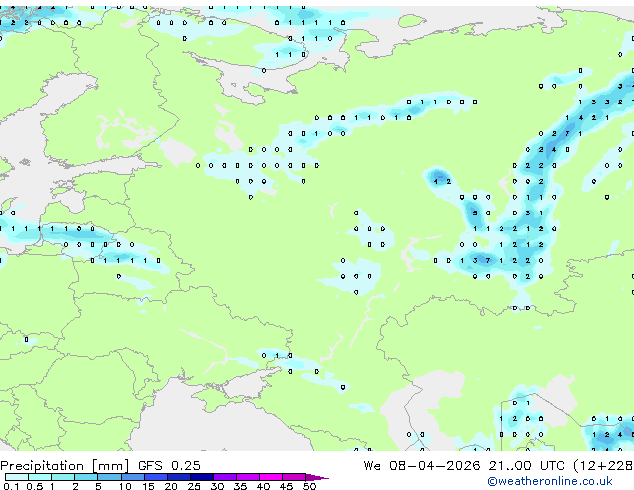
Task: Pick the 15–20 mm legend color swatch
Action: (x=155, y=477)
